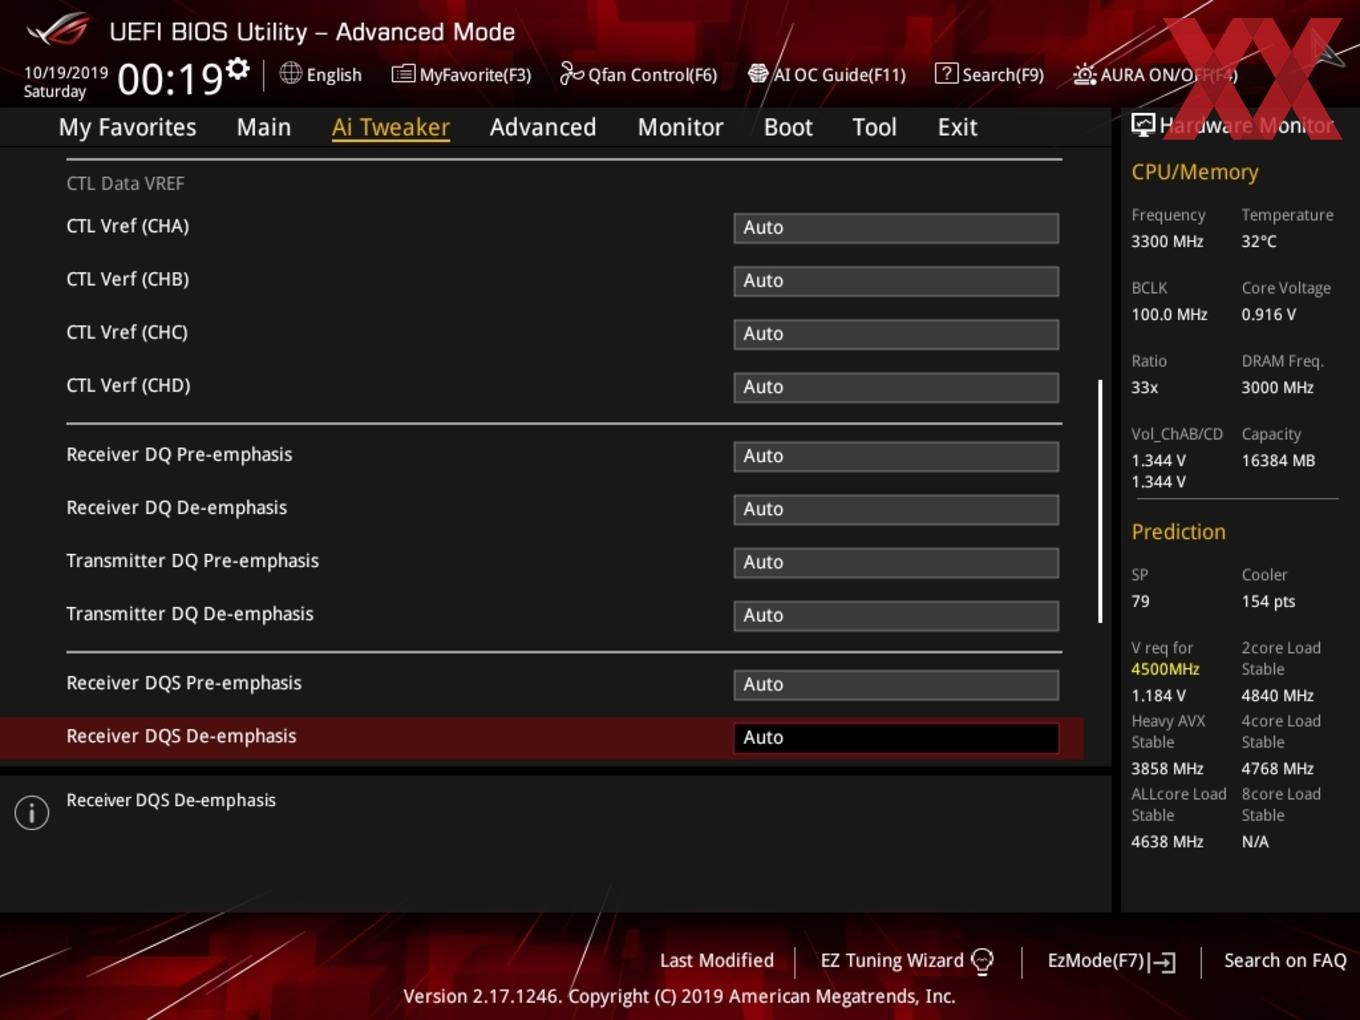
Task: Click the info icon beside description
Action: pos(32,812)
